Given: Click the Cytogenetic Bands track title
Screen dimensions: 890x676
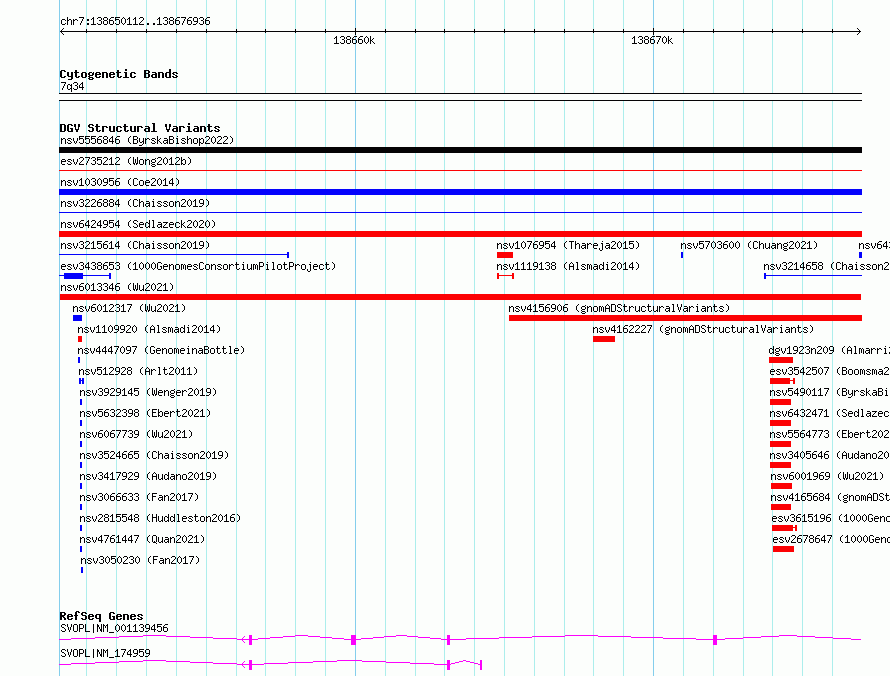Looking at the screenshot, I should (119, 74).
